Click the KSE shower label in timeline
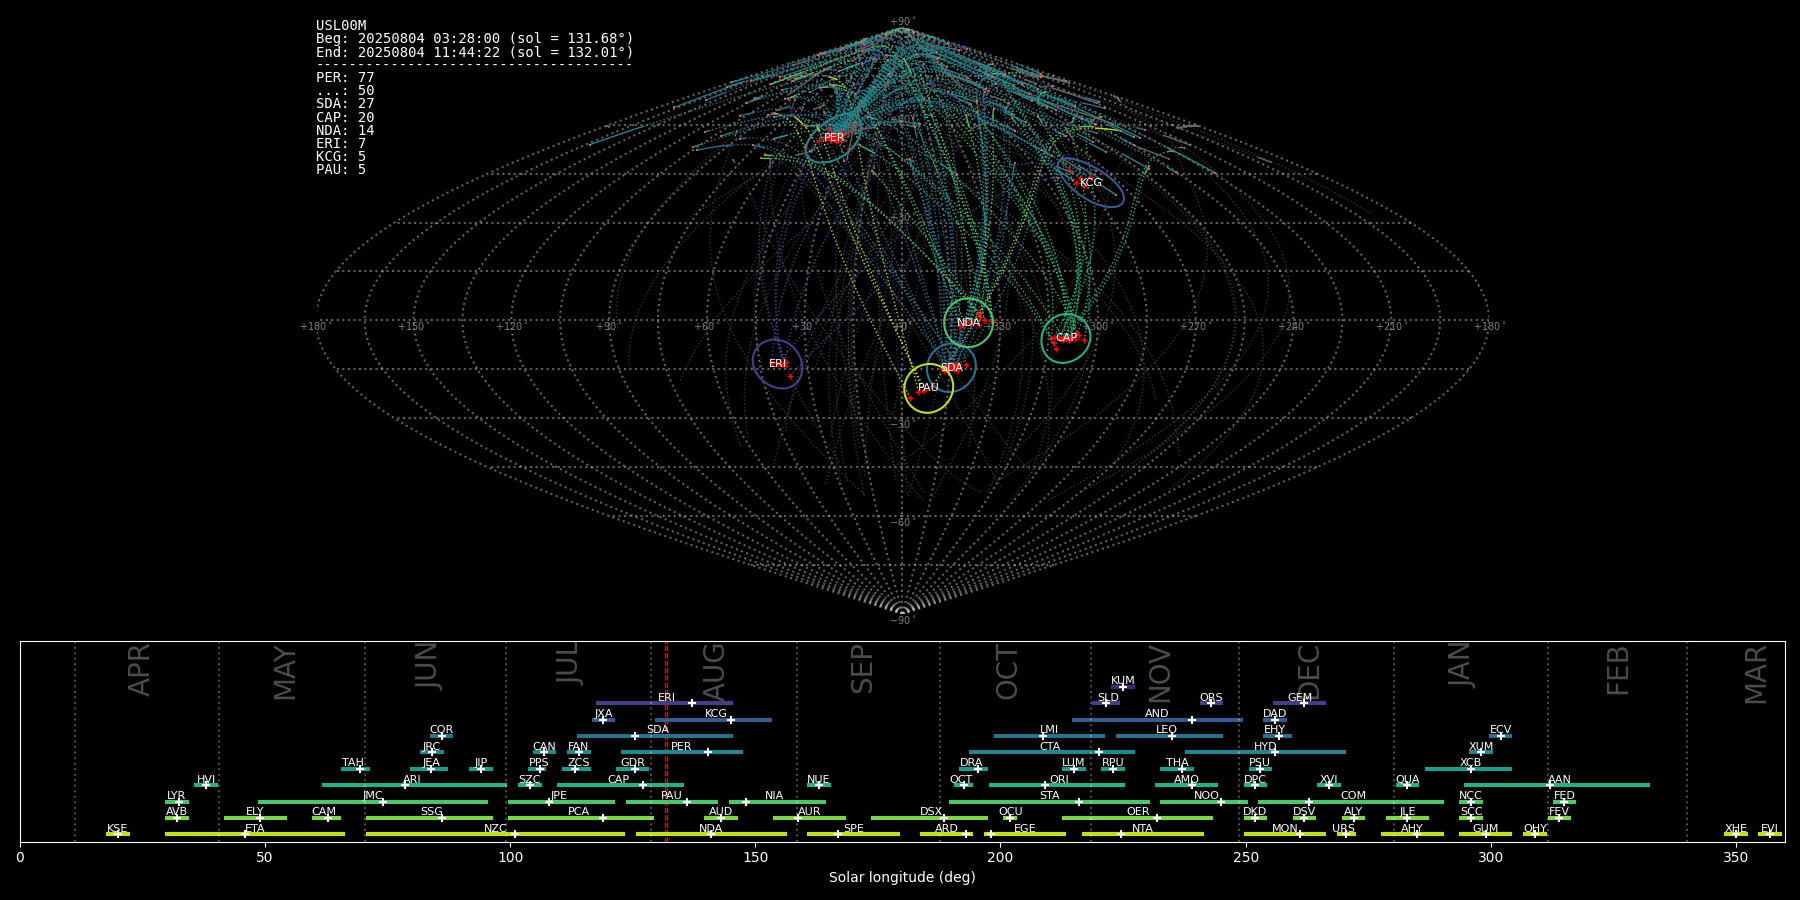1800x900 pixels. pos(117,829)
